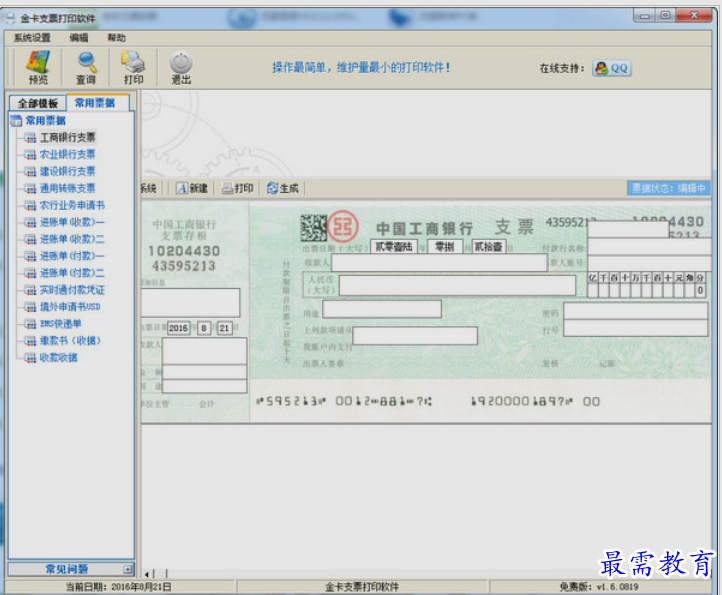The width and height of the screenshot is (722, 595).
Task: Select 通用转账支票 template icon
Action: point(30,188)
